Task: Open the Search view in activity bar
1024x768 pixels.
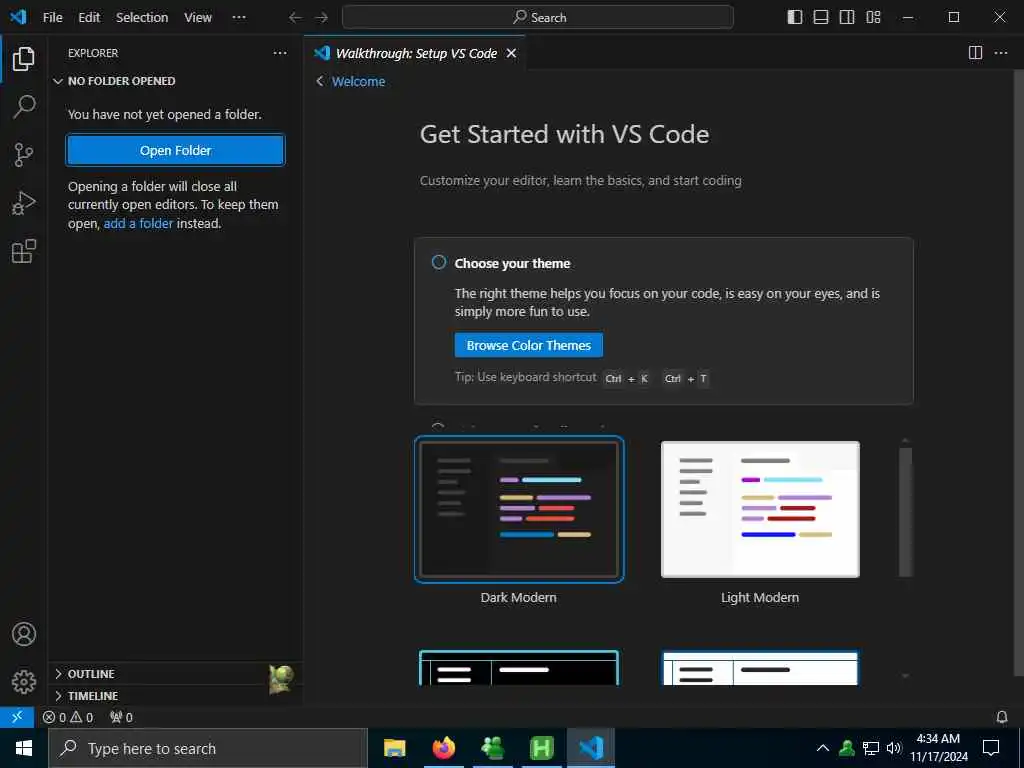Action: [x=24, y=106]
